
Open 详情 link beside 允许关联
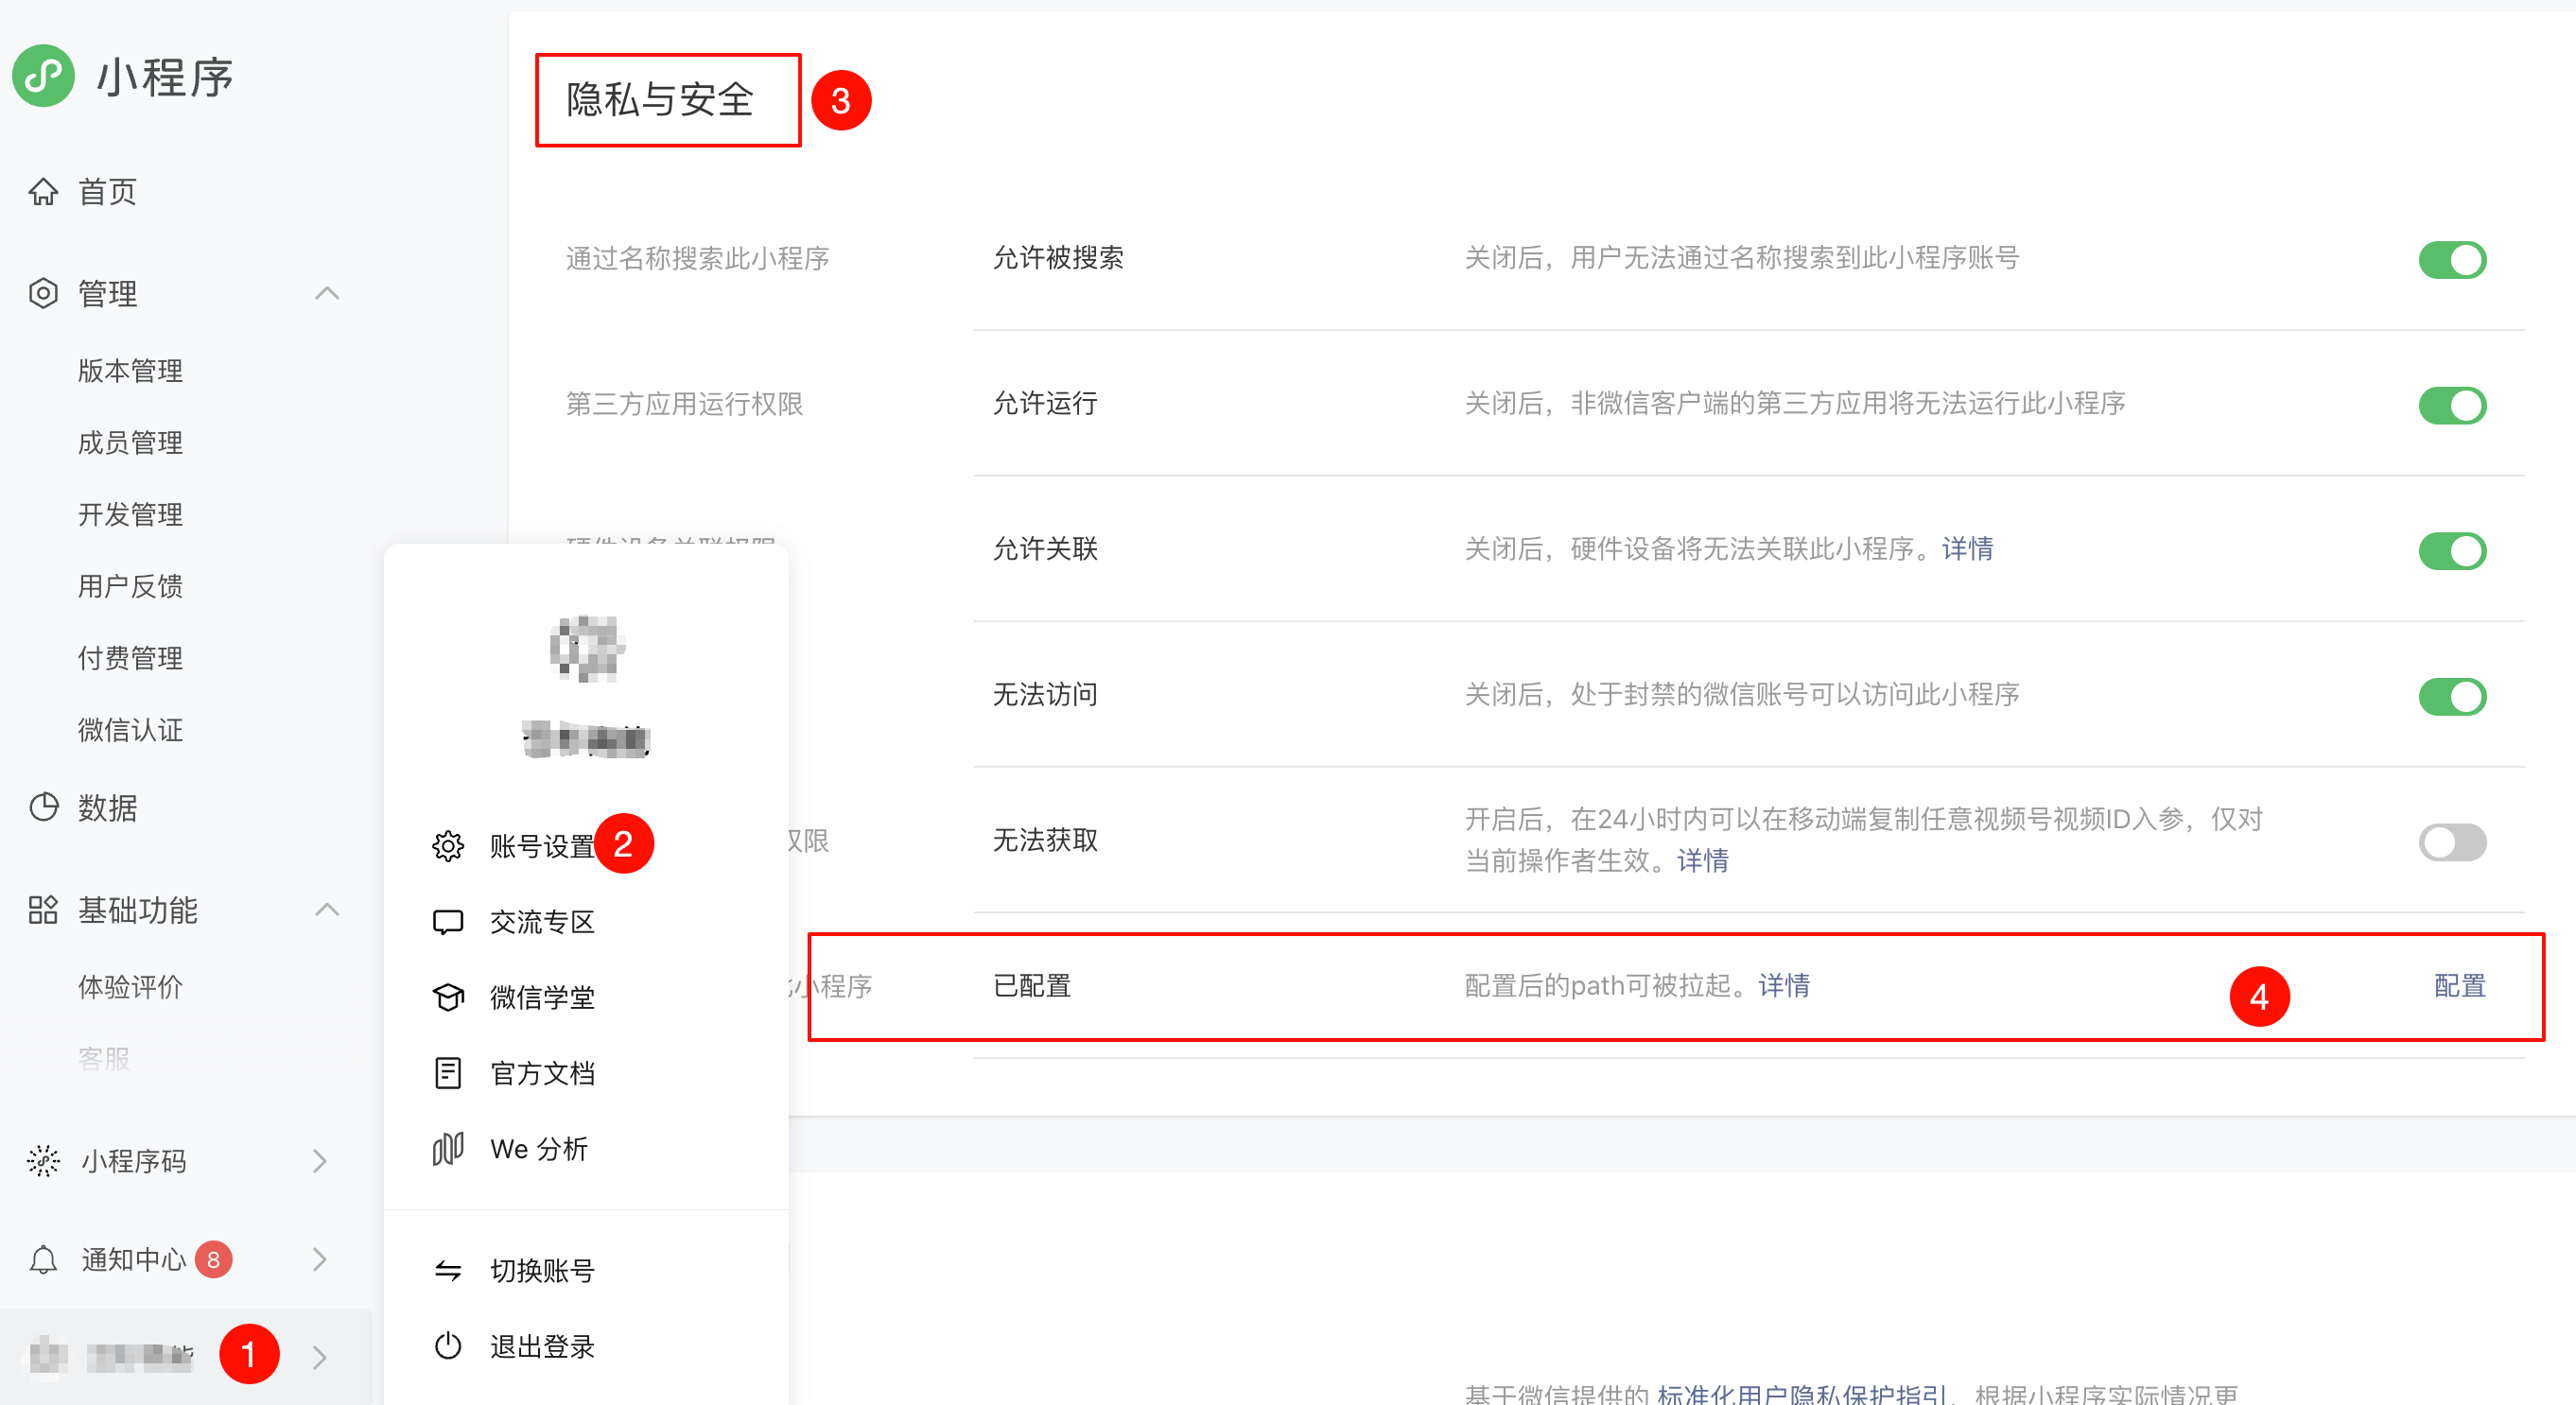1966,548
